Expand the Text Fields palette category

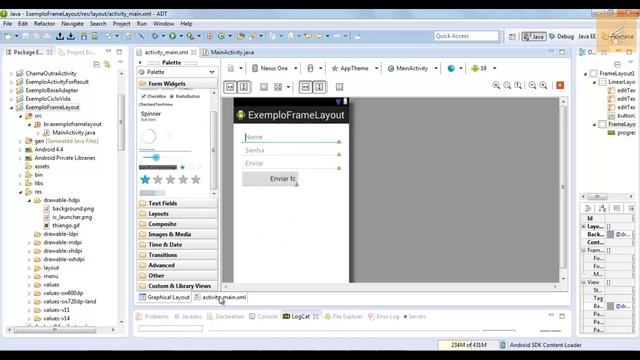pos(177,203)
